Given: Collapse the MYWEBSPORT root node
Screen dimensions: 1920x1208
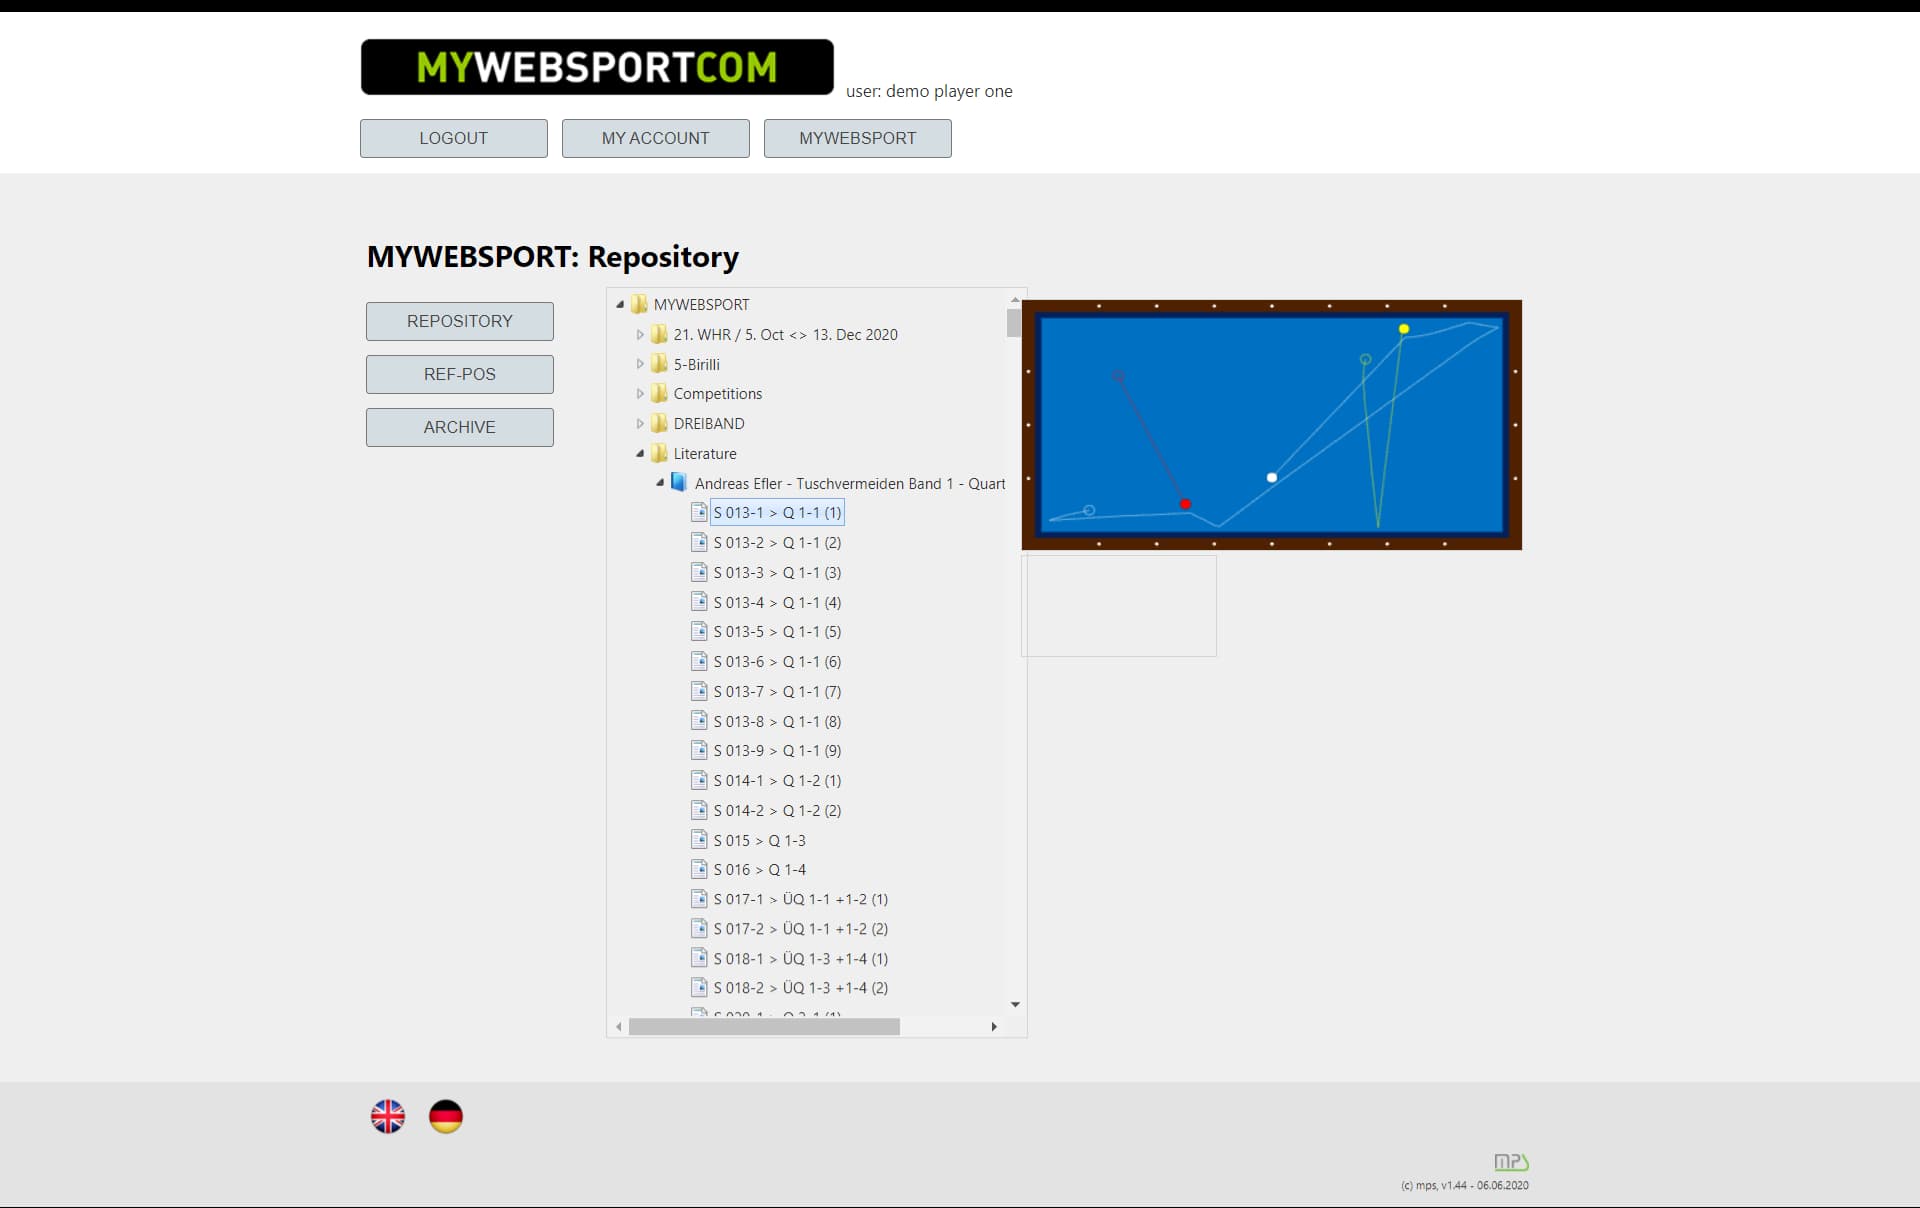Looking at the screenshot, I should pos(620,304).
